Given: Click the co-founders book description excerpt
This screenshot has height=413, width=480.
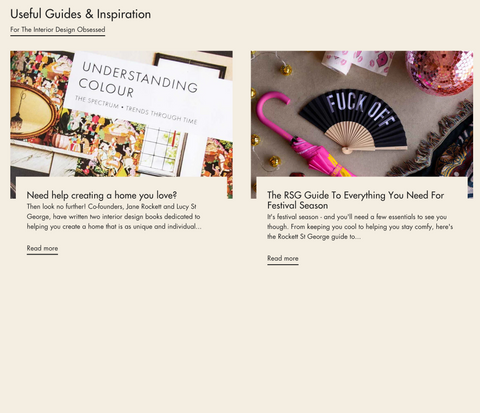Looking at the screenshot, I should pyautogui.click(x=114, y=216).
